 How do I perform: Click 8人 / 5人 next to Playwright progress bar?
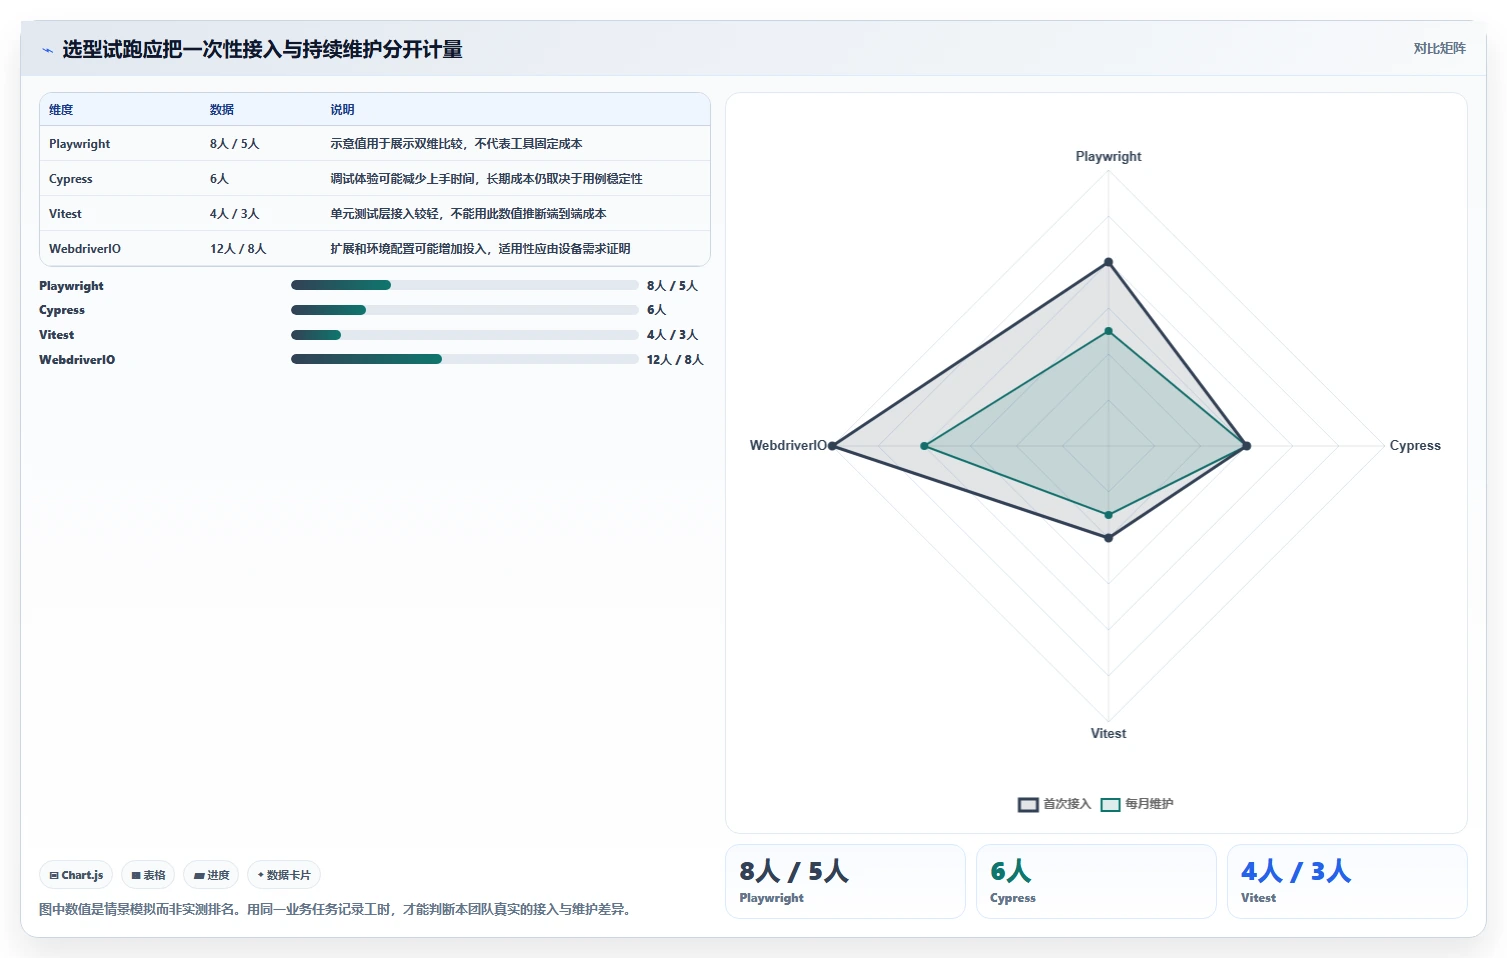pyautogui.click(x=672, y=286)
